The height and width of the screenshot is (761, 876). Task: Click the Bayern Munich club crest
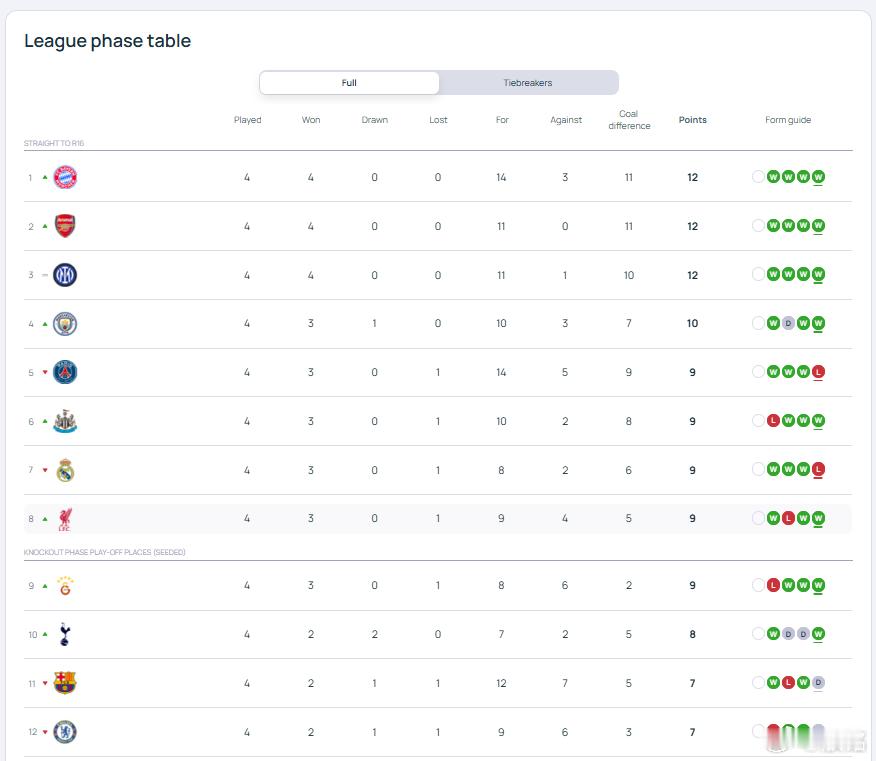pos(65,178)
